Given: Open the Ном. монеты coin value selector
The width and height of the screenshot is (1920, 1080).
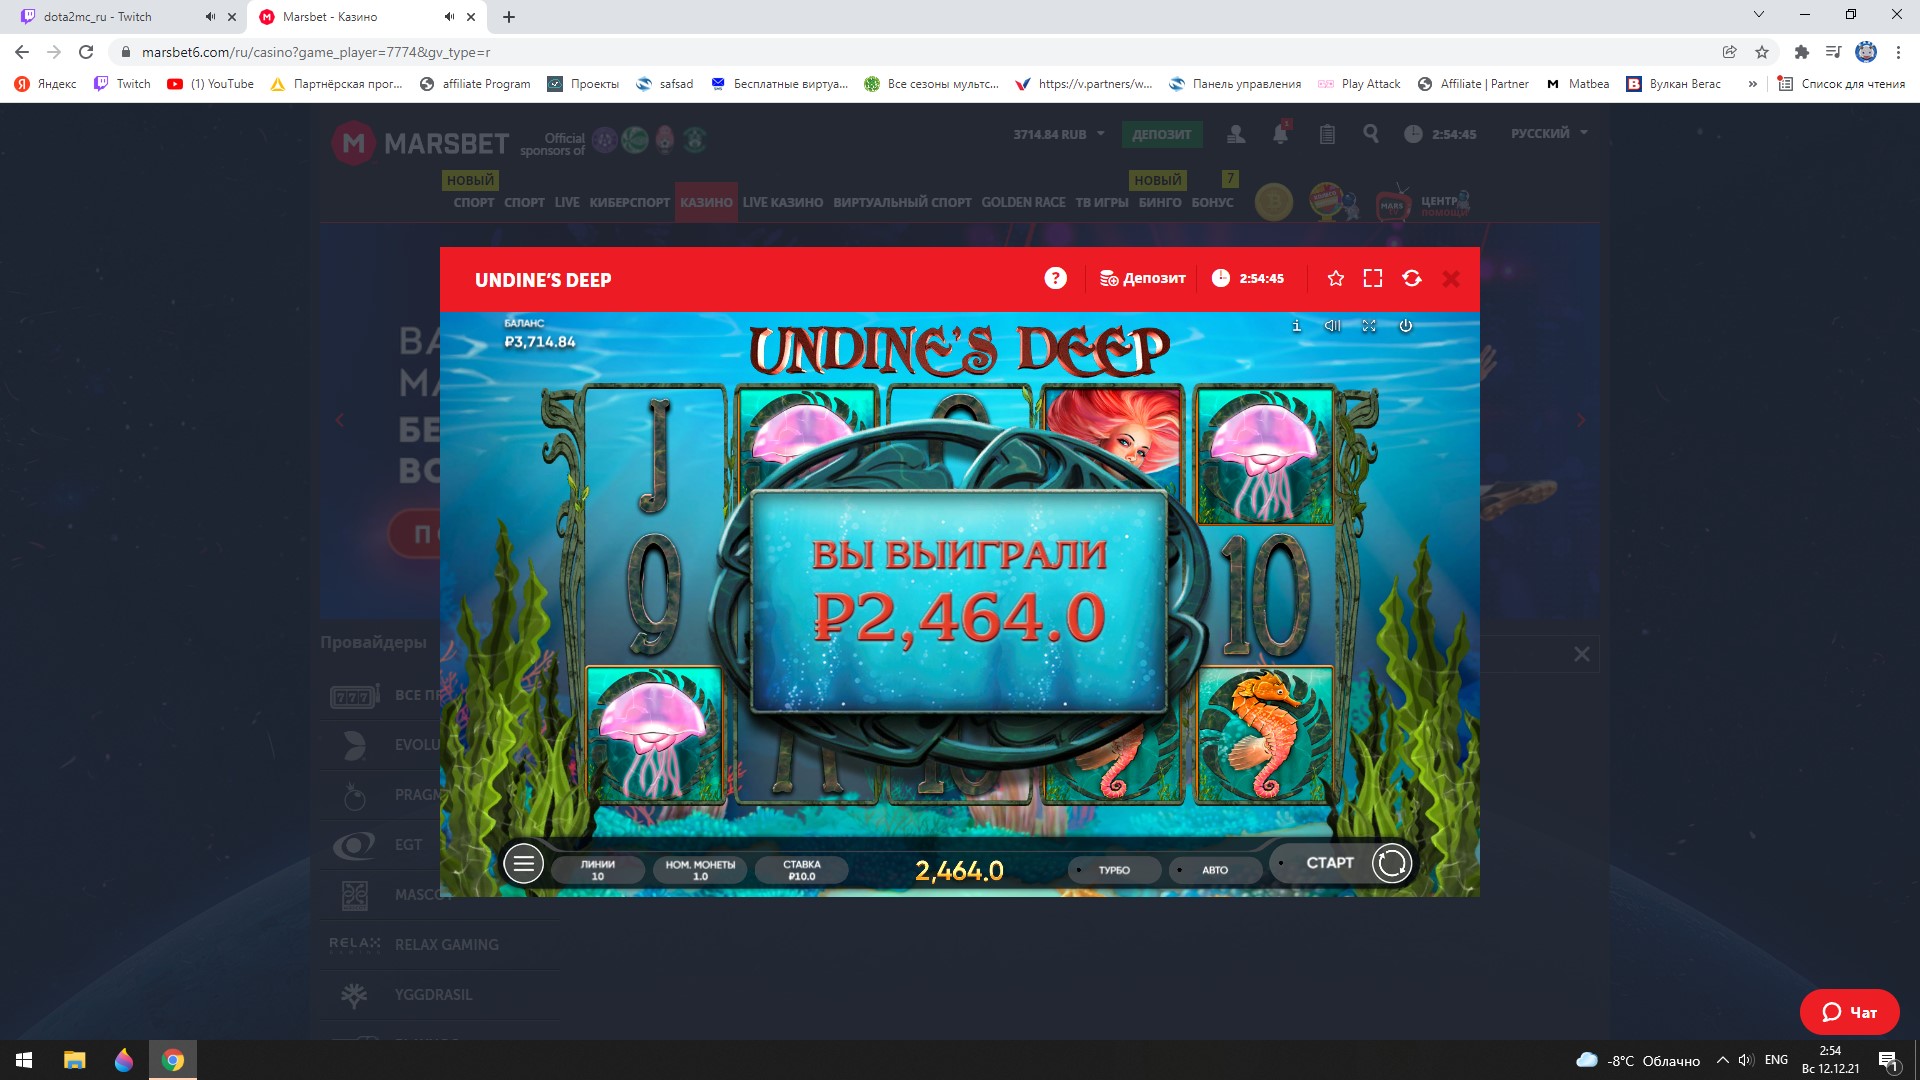Looking at the screenshot, I should [700, 870].
